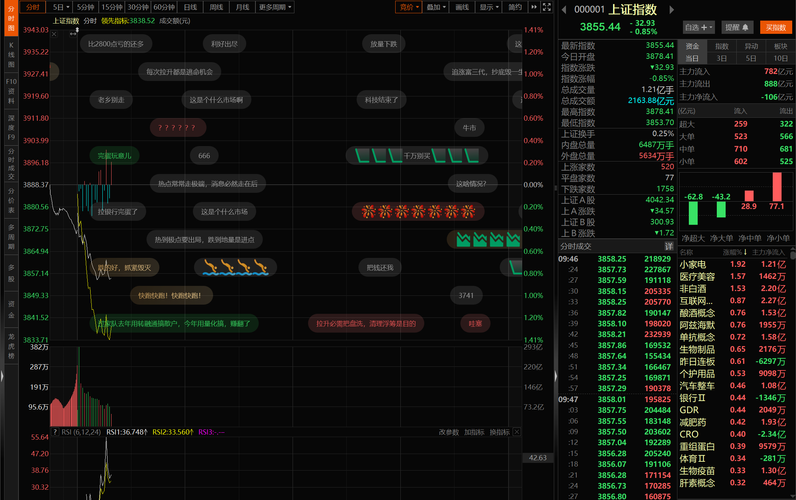Open the 龙虎榜 sidebar view
796x500 pixels.
(11, 346)
